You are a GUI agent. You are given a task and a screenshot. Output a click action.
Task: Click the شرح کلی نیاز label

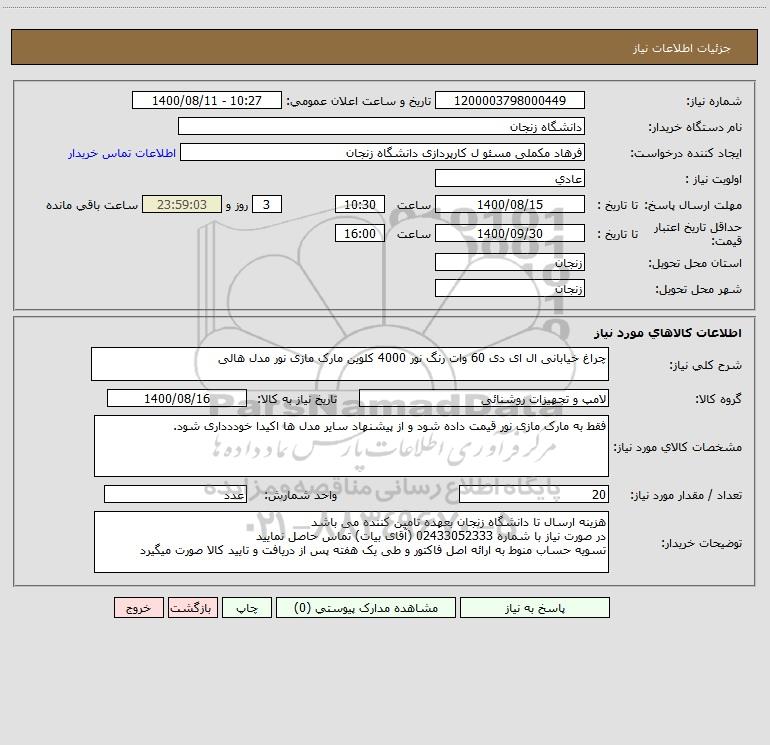coord(706,365)
